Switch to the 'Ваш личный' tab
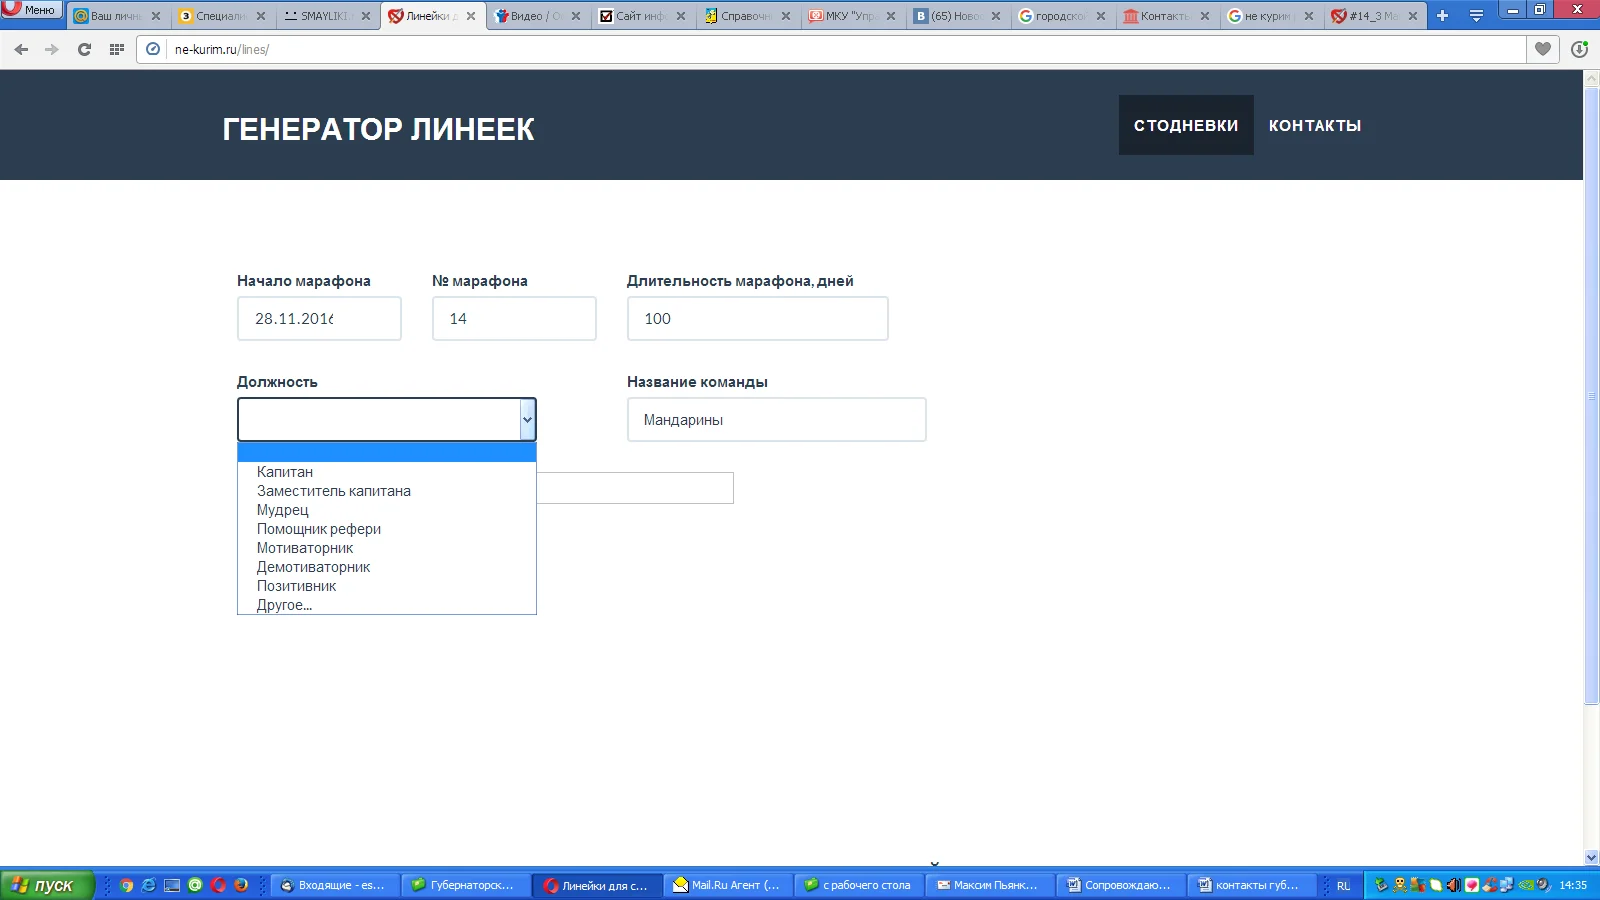 tap(116, 16)
